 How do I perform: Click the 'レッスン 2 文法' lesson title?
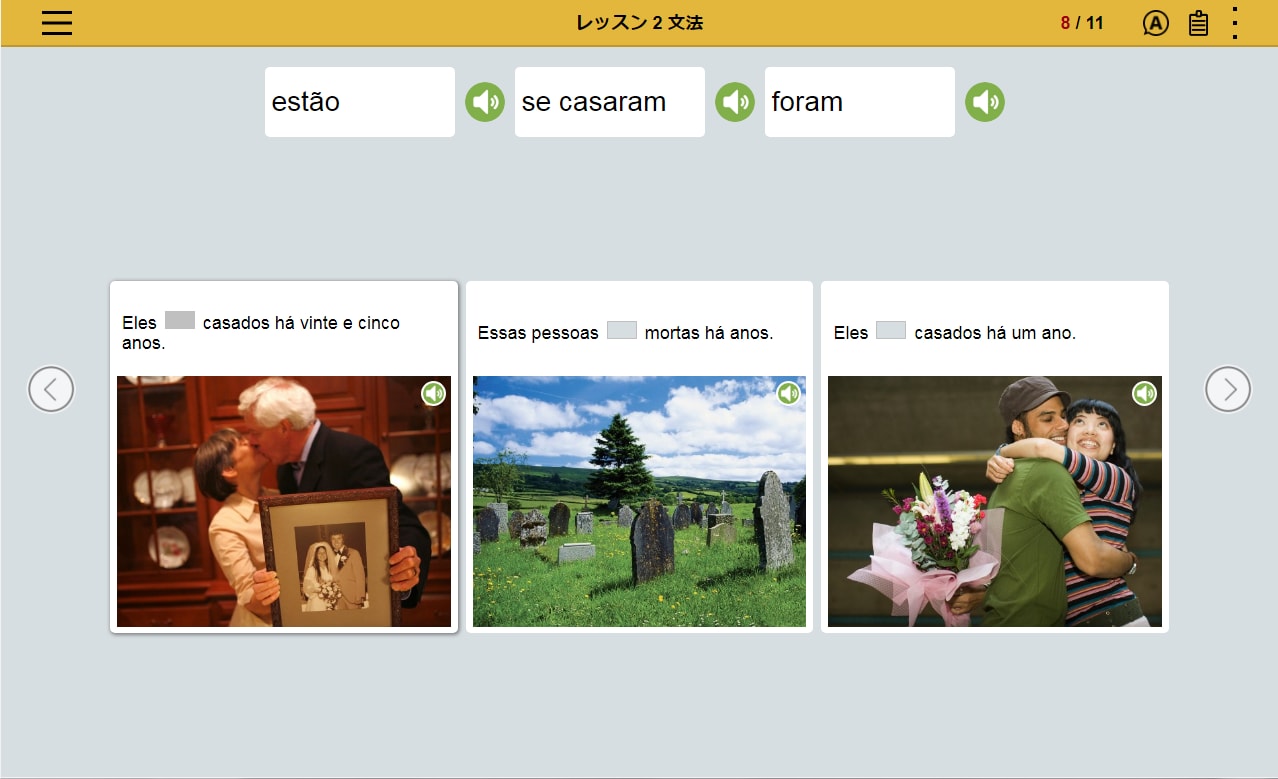[639, 23]
